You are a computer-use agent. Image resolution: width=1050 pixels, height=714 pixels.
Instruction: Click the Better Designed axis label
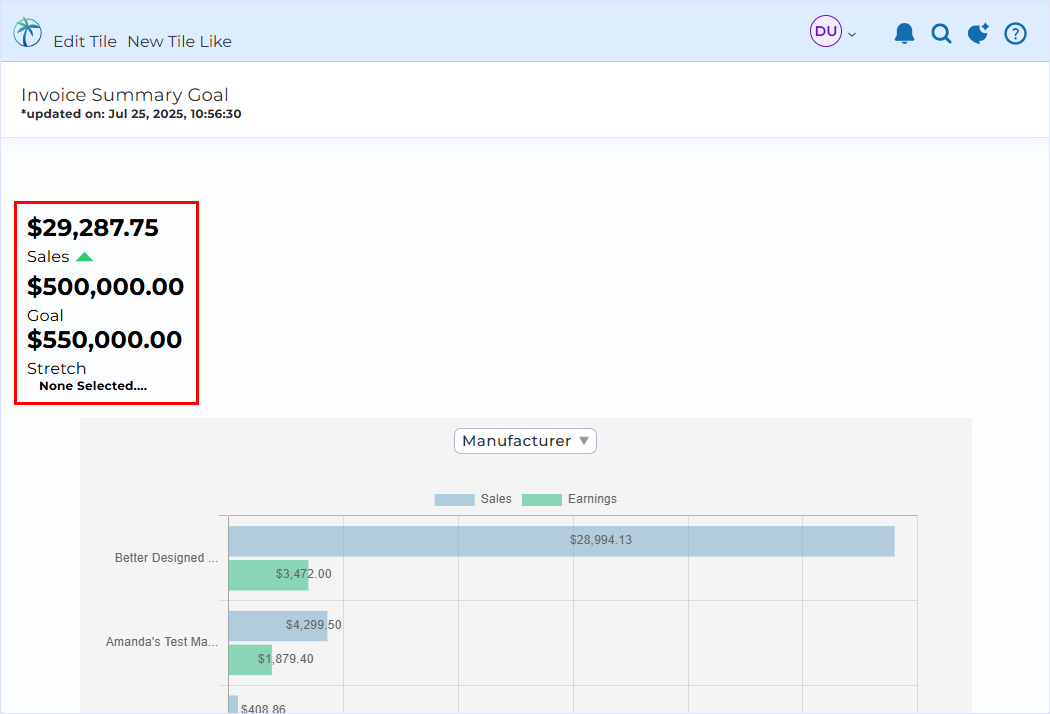(166, 557)
